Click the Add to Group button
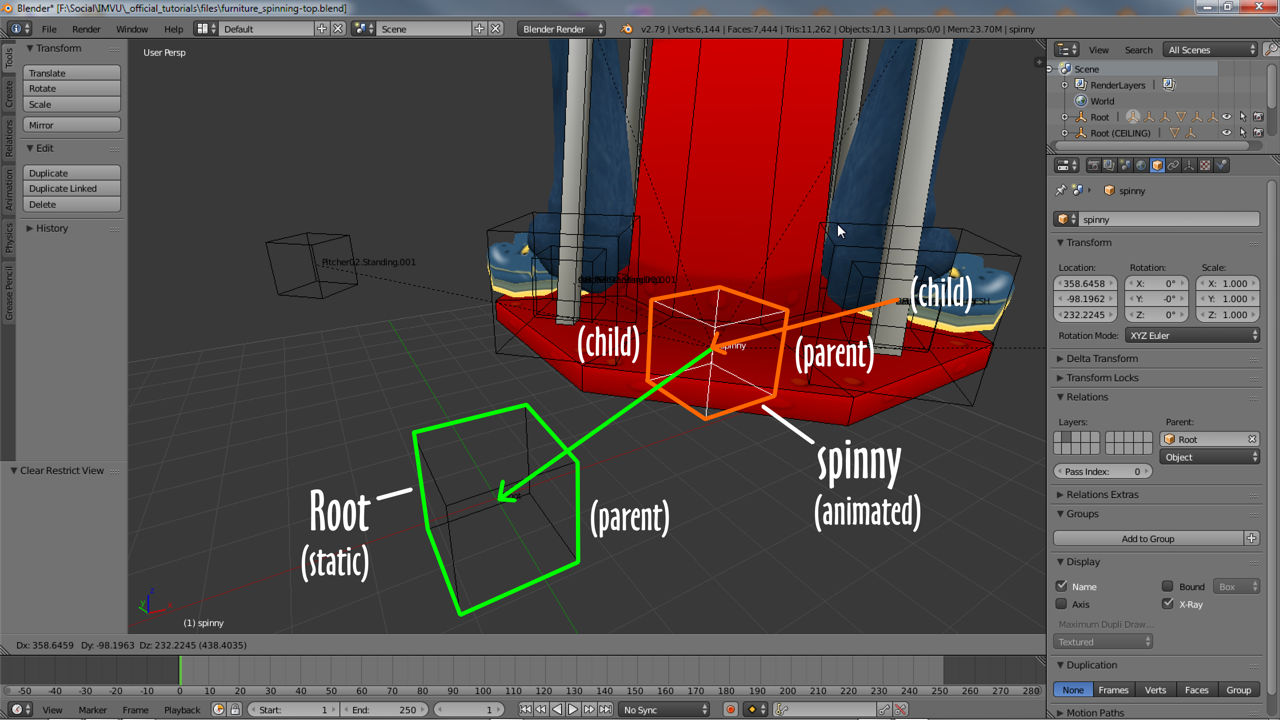The width and height of the screenshot is (1280, 720). click(x=1148, y=538)
